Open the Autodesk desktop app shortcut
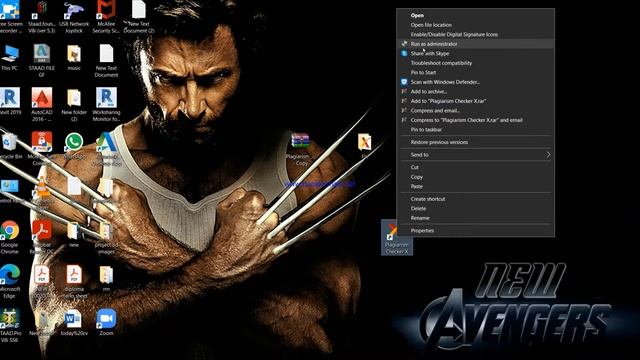Image resolution: width=640 pixels, height=360 pixels. [x=106, y=149]
